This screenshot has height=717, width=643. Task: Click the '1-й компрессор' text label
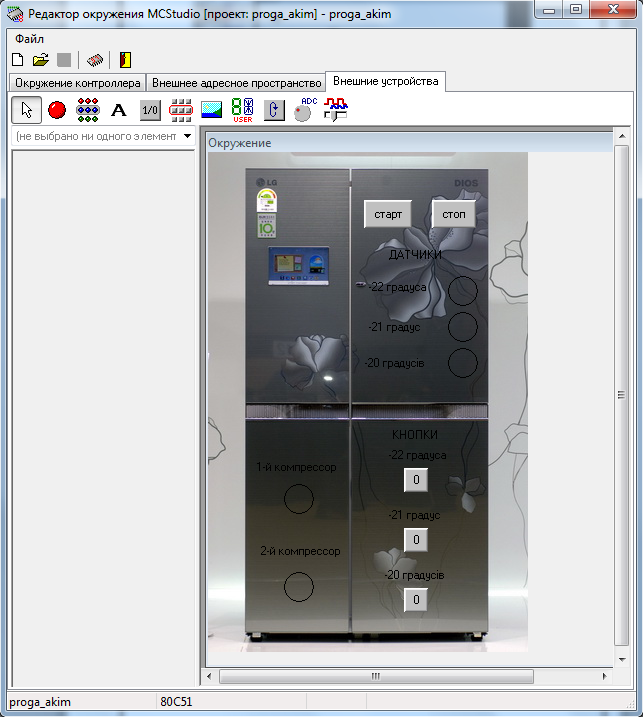[x=296, y=467]
